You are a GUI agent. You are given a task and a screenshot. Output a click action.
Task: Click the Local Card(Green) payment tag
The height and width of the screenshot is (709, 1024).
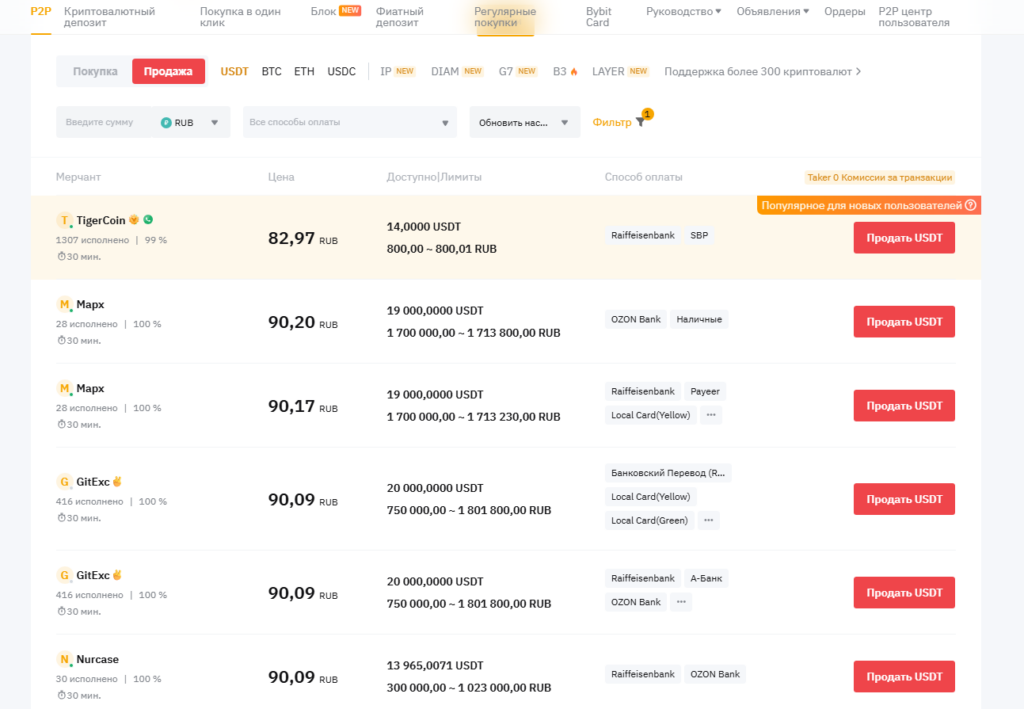649,520
